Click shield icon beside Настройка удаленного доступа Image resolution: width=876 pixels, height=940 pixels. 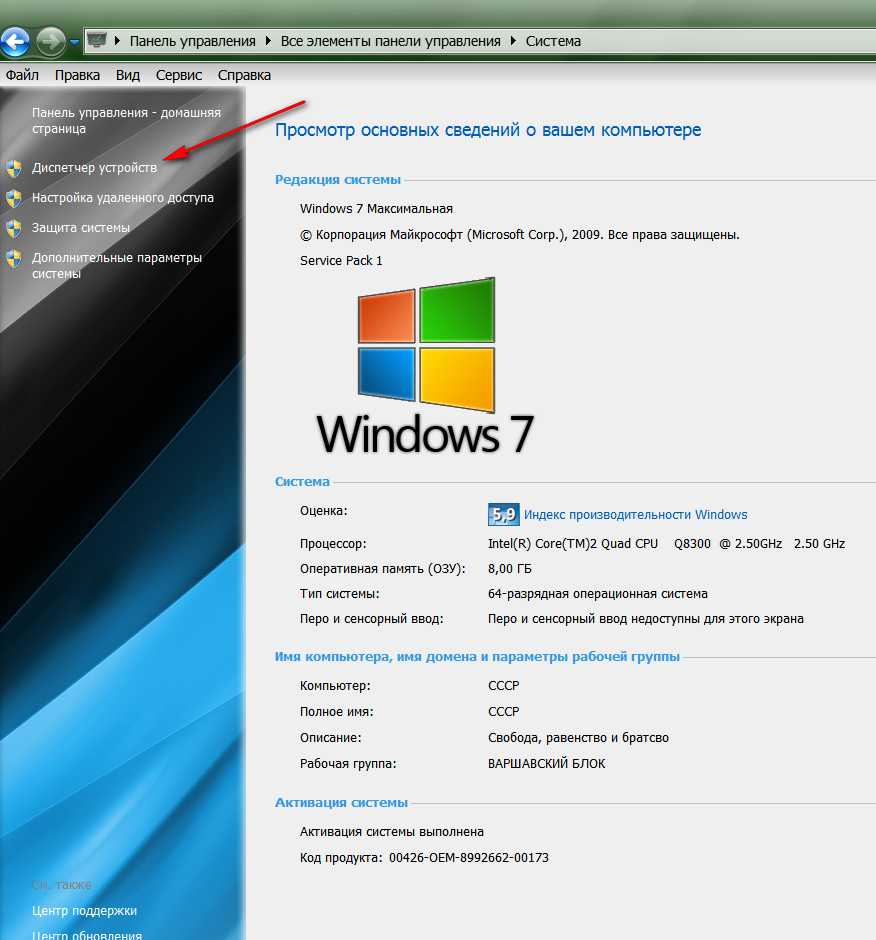14,198
